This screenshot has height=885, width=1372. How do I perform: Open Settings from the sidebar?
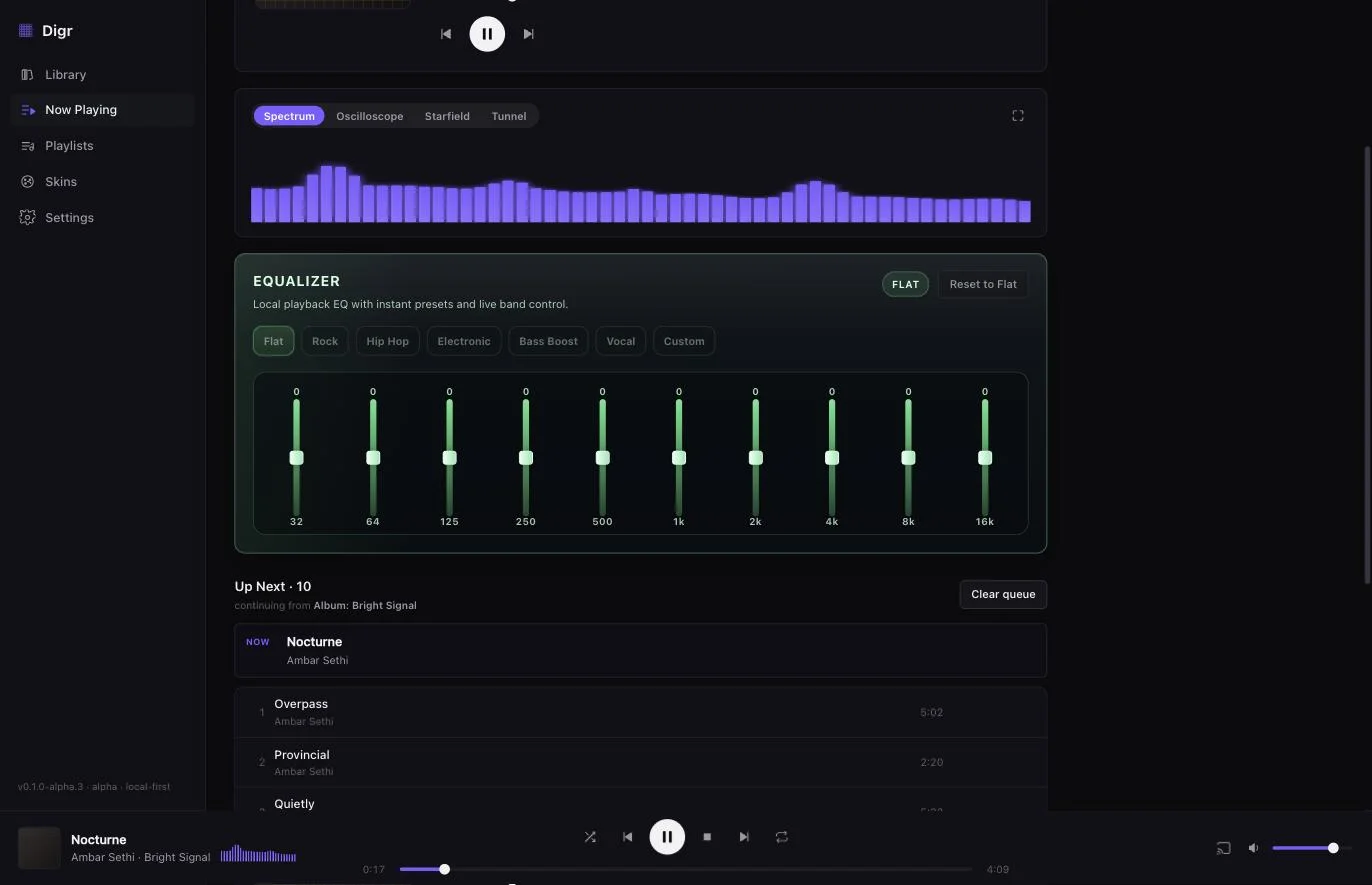(x=102, y=218)
